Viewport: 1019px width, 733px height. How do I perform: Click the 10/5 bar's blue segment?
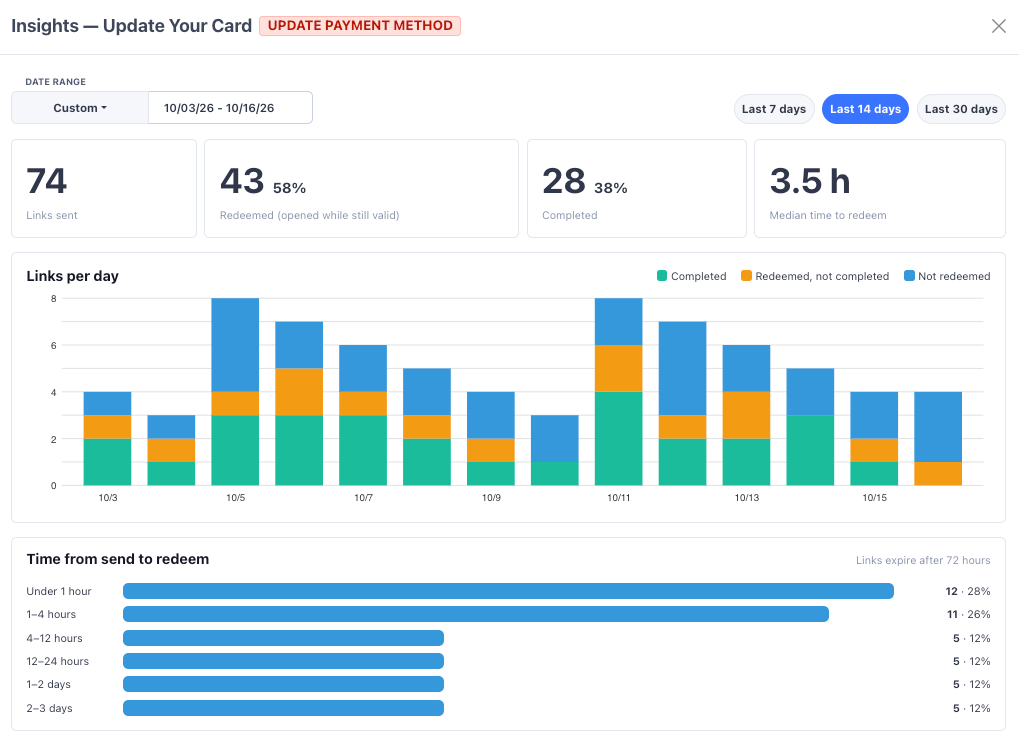[235, 345]
